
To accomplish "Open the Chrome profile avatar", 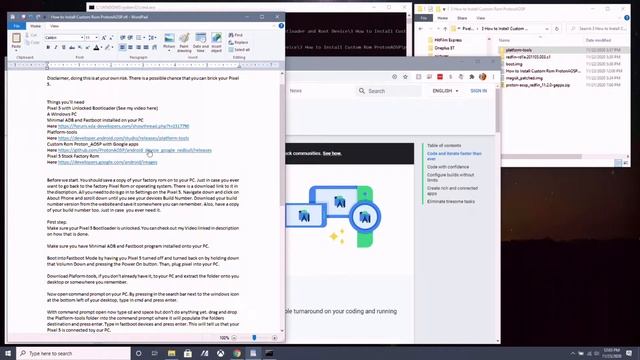I will point(482,77).
